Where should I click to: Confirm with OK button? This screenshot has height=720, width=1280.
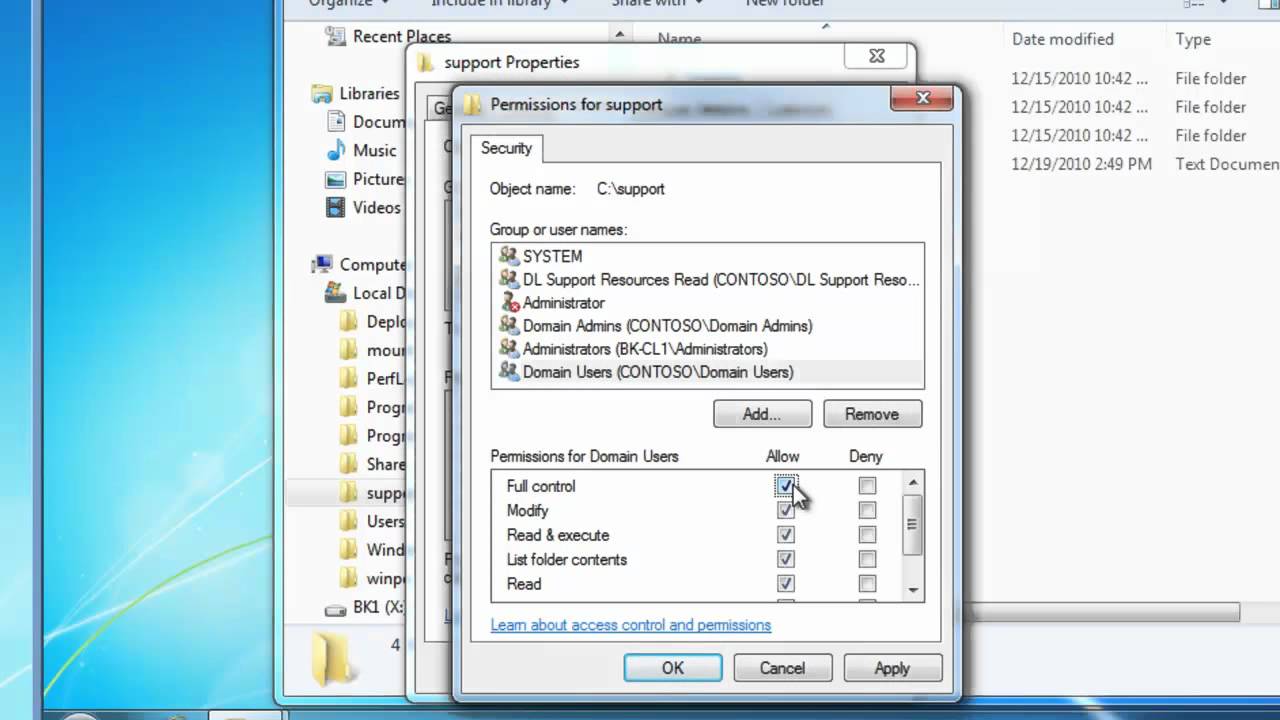point(673,668)
